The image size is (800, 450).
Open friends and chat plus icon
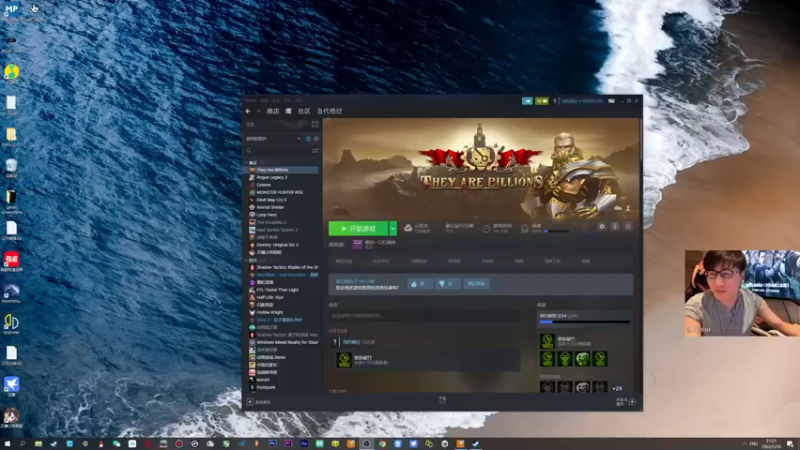[632, 402]
